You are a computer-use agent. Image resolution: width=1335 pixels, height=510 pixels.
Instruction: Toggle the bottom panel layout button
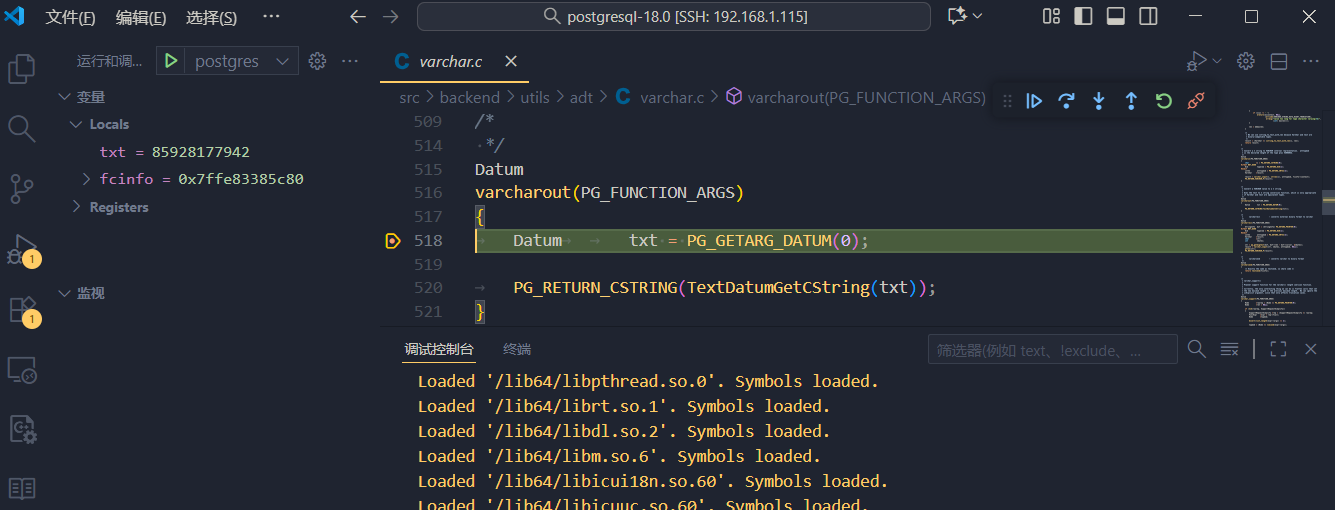[x=1116, y=16]
